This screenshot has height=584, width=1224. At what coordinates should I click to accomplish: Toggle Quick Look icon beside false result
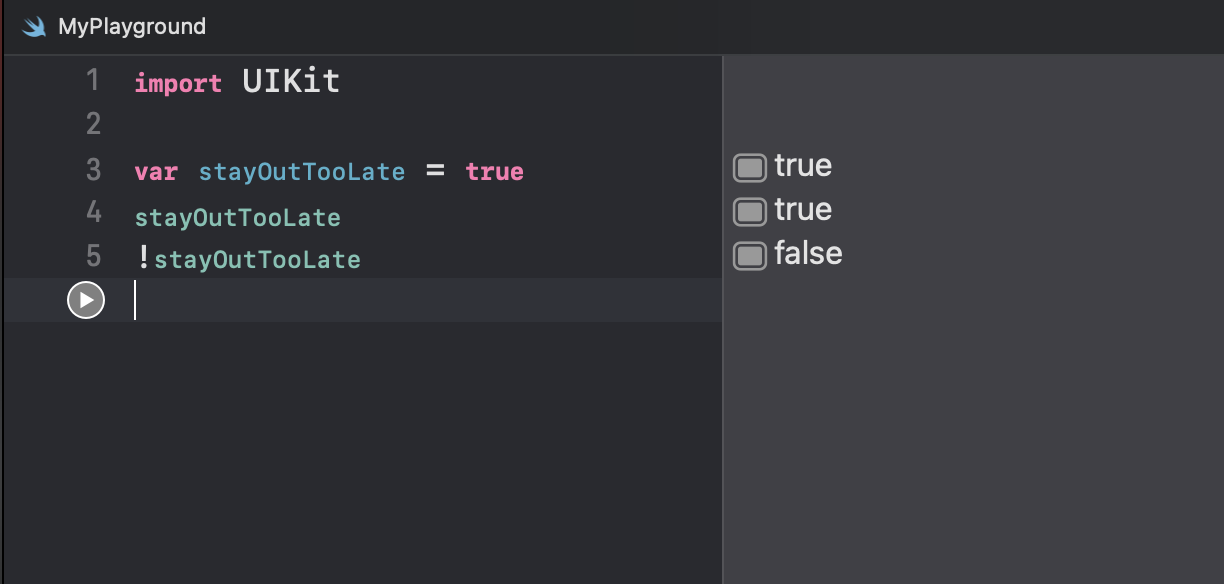point(749,255)
